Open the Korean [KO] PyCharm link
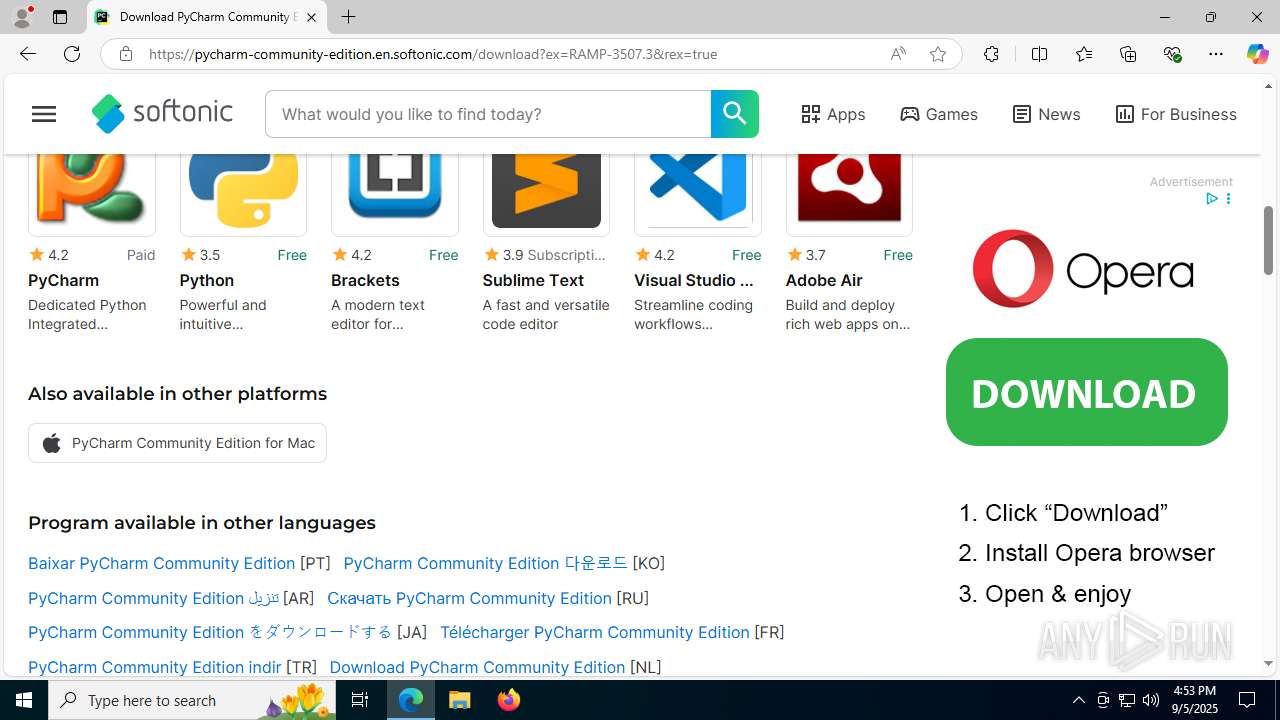 pos(485,563)
